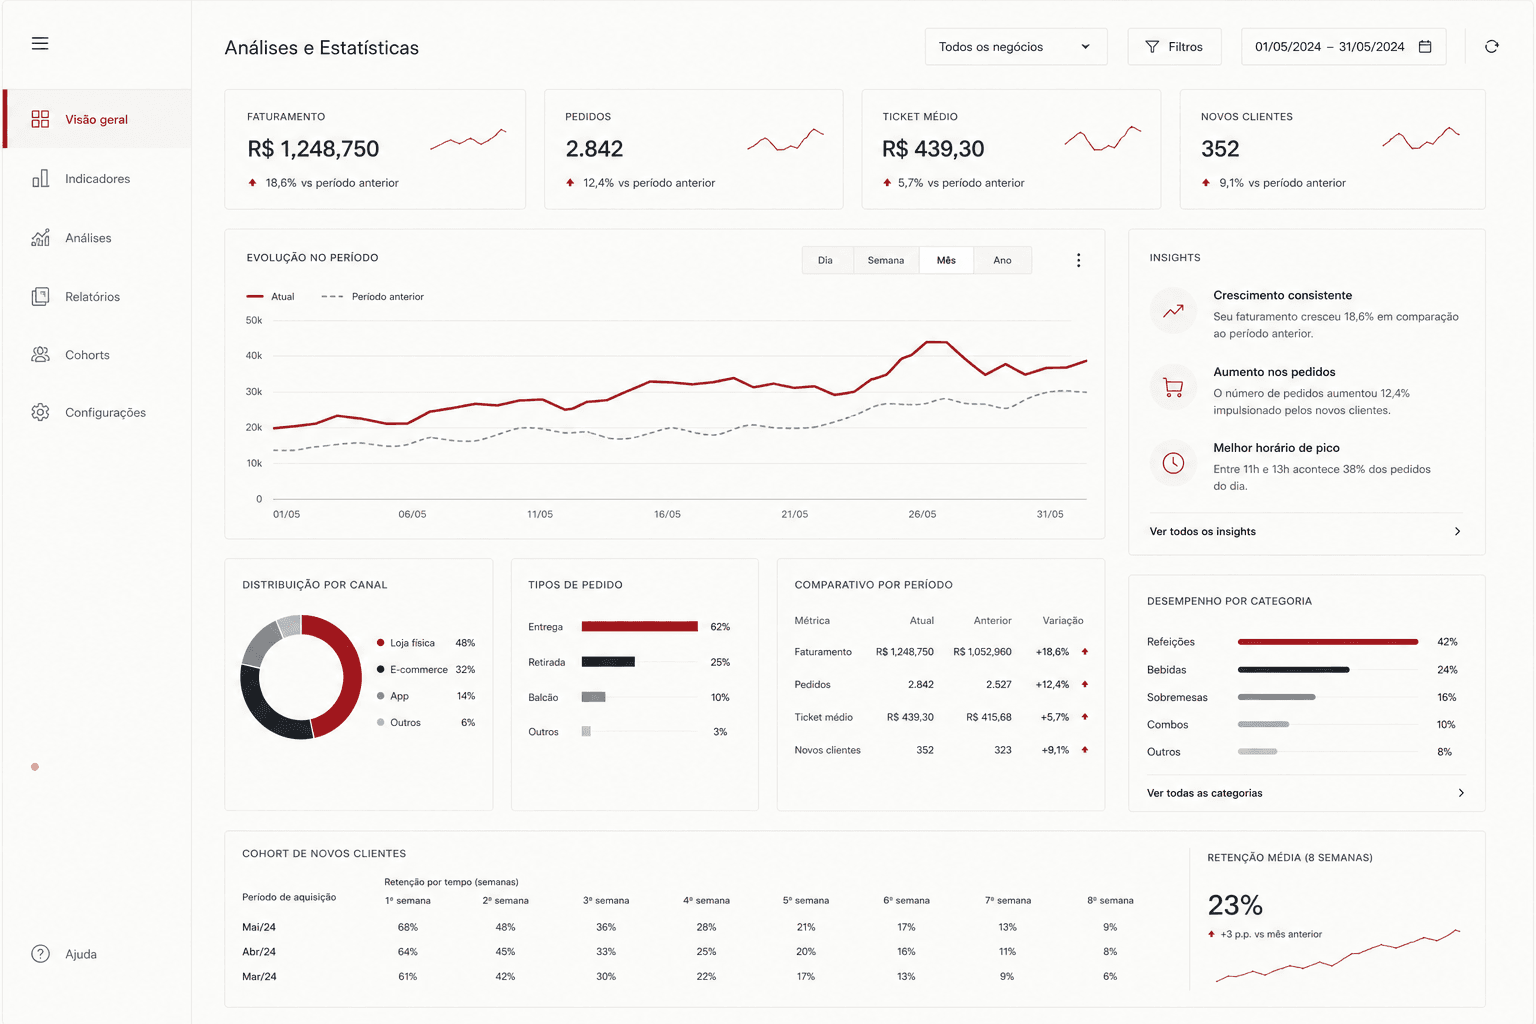
Task: Click the Melhor horário de pico clock icon
Action: coord(1173,463)
